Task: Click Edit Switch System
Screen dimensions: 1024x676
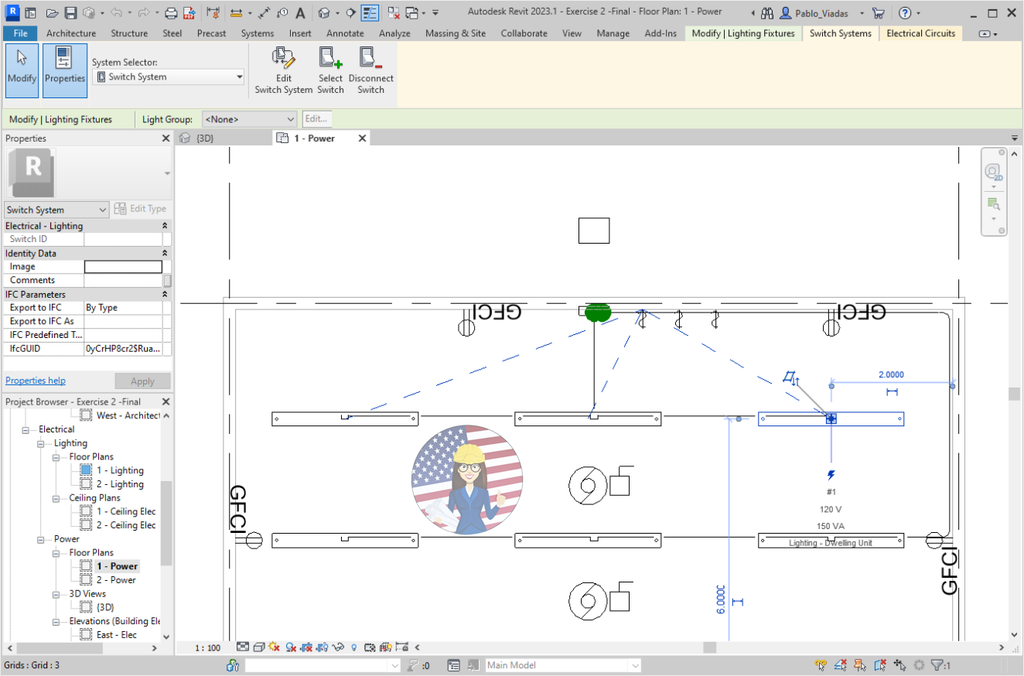Action: [x=283, y=71]
